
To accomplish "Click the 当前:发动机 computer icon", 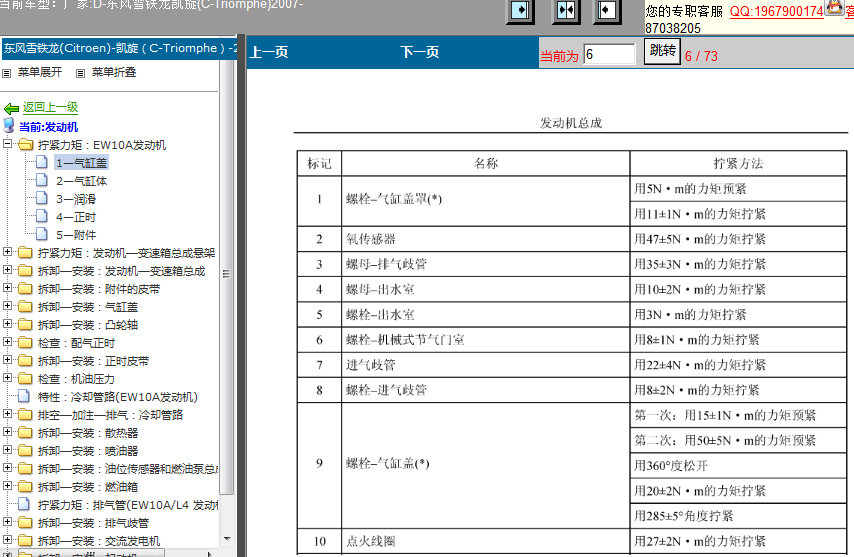I will tap(9, 126).
